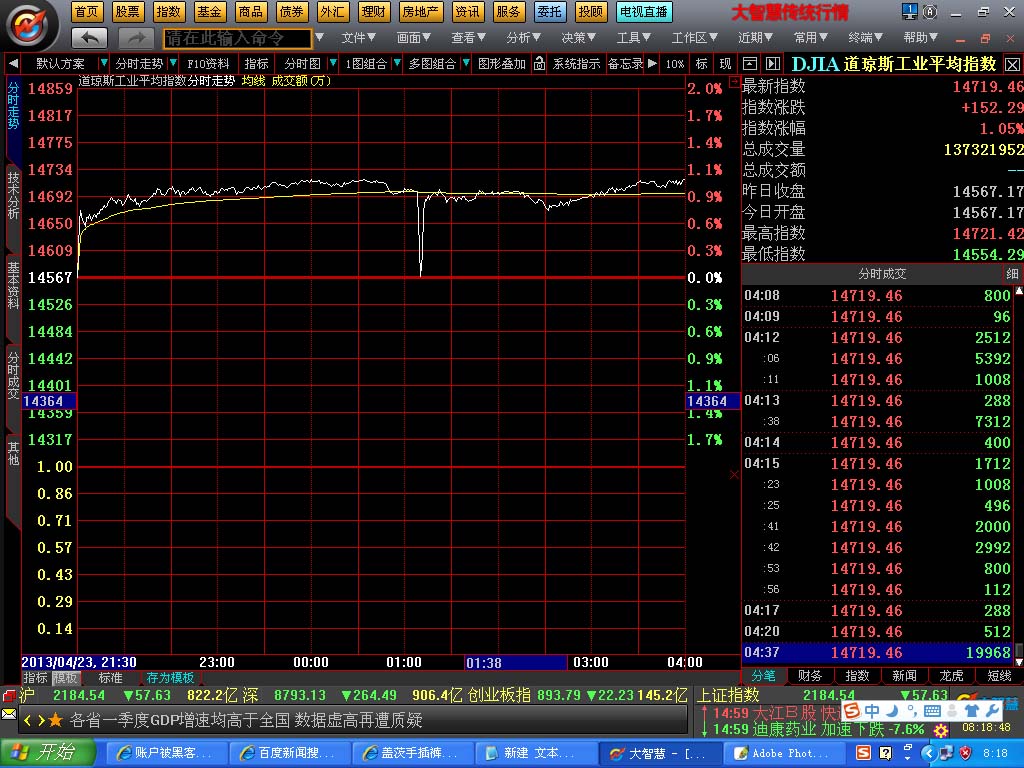Viewport: 1024px width, 768px height.
Task: Click the help question mark tray icon
Action: click(885, 753)
